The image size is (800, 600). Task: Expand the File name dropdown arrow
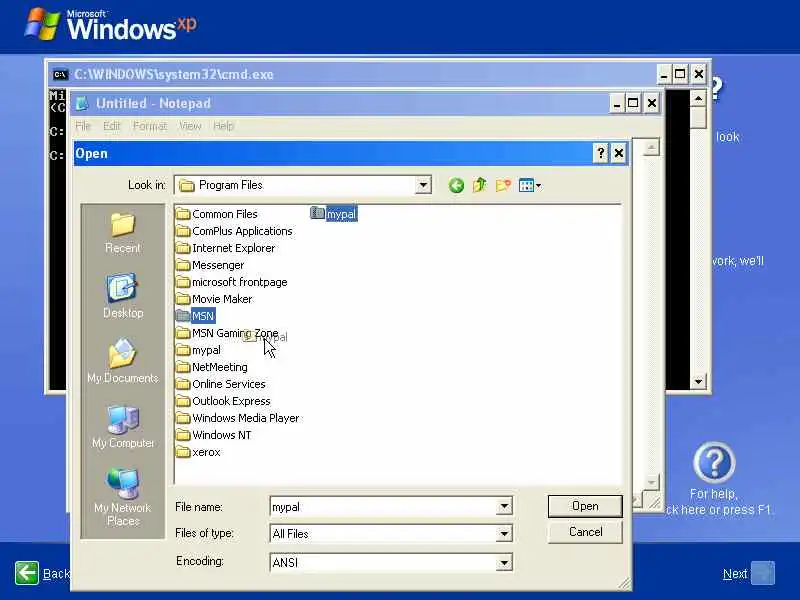[x=504, y=507]
